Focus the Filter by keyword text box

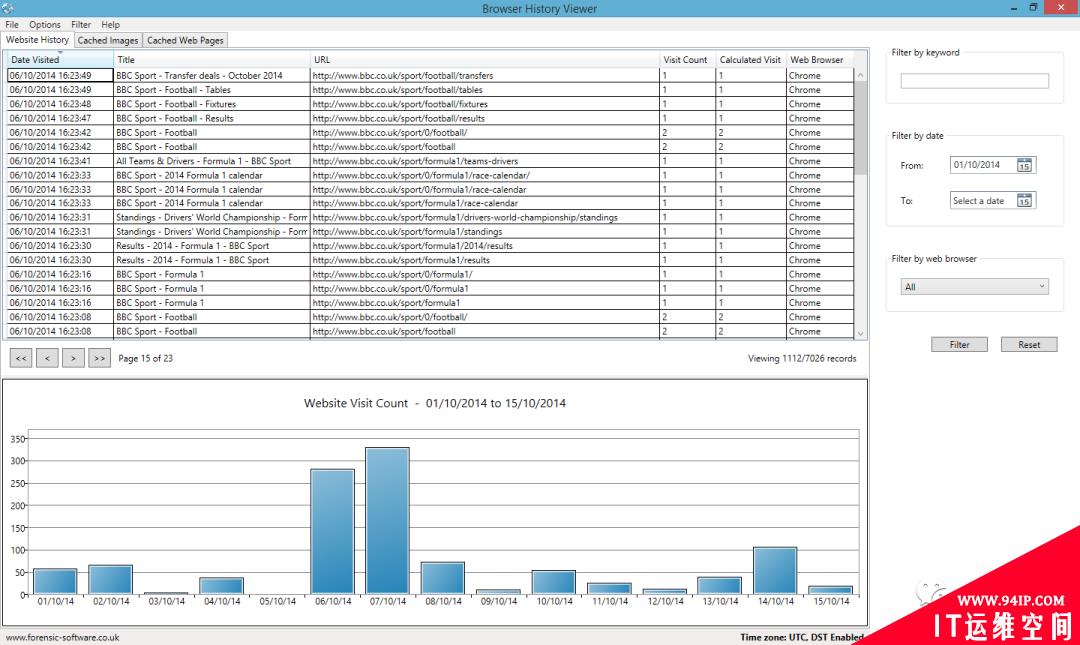click(975, 81)
